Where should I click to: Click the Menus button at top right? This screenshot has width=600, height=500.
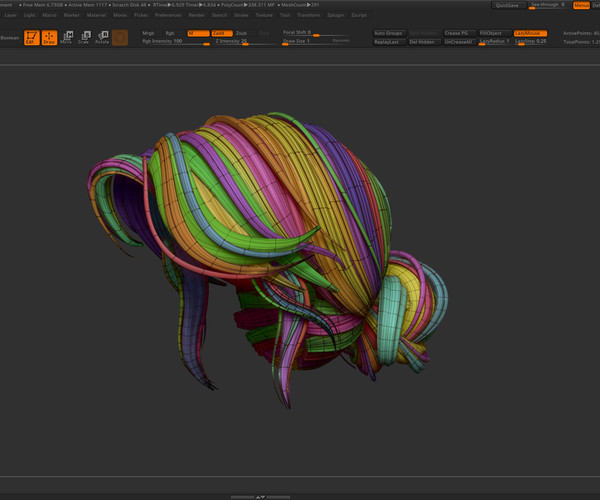581,5
